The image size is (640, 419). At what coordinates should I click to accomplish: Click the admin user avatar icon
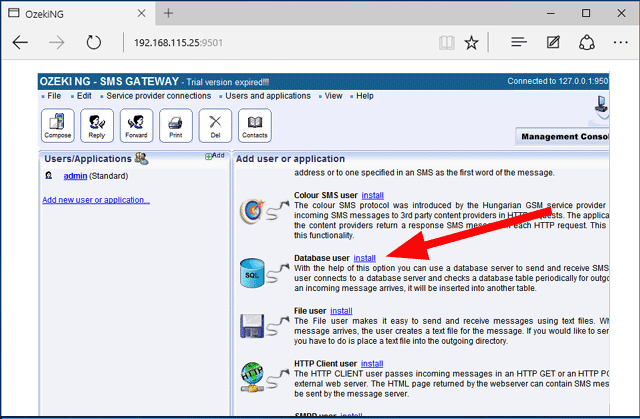(49, 175)
